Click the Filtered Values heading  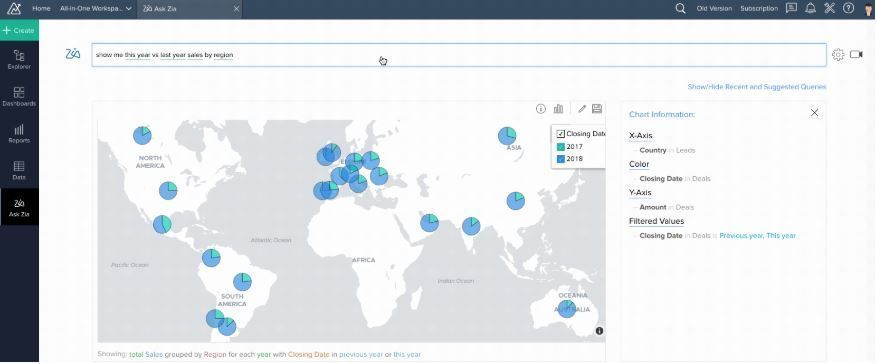click(656, 221)
